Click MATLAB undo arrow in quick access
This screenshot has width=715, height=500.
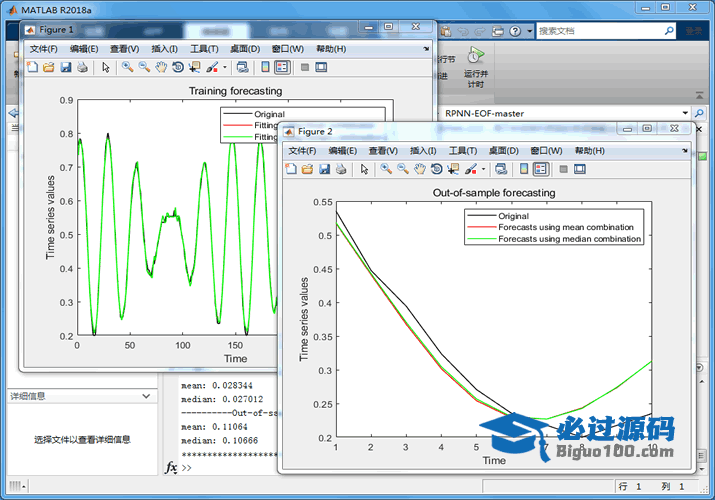[x=463, y=31]
